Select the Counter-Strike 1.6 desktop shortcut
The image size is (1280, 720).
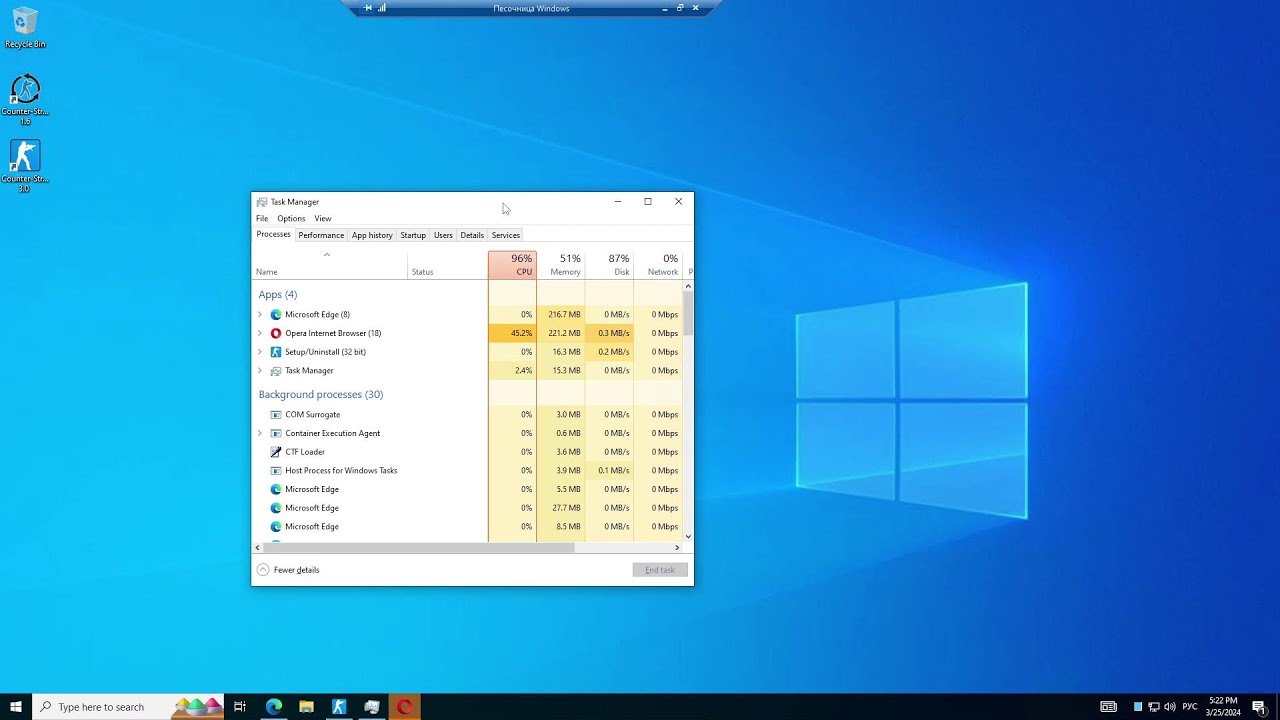25,99
